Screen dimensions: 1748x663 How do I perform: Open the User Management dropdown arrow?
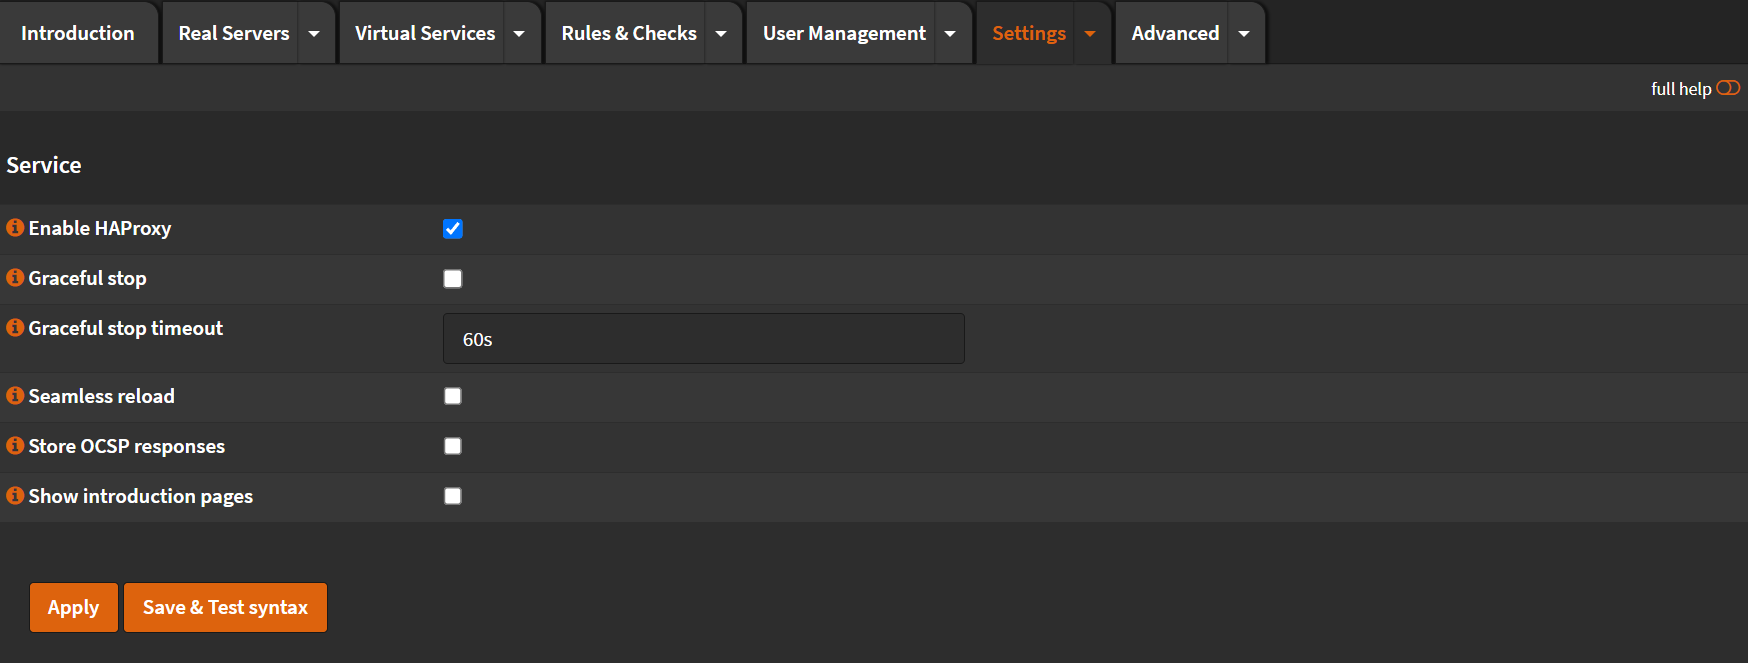tap(950, 33)
